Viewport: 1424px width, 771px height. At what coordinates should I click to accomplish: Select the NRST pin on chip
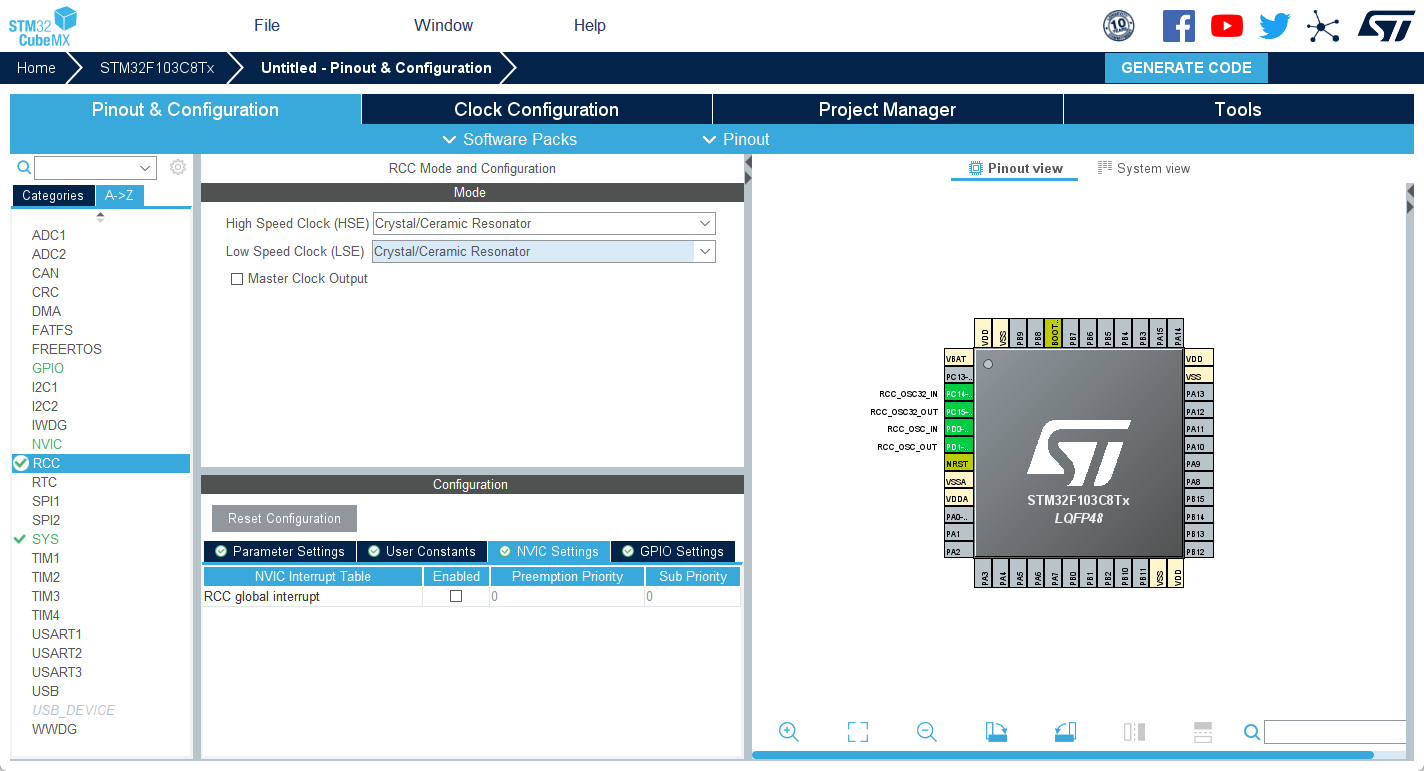[959, 464]
